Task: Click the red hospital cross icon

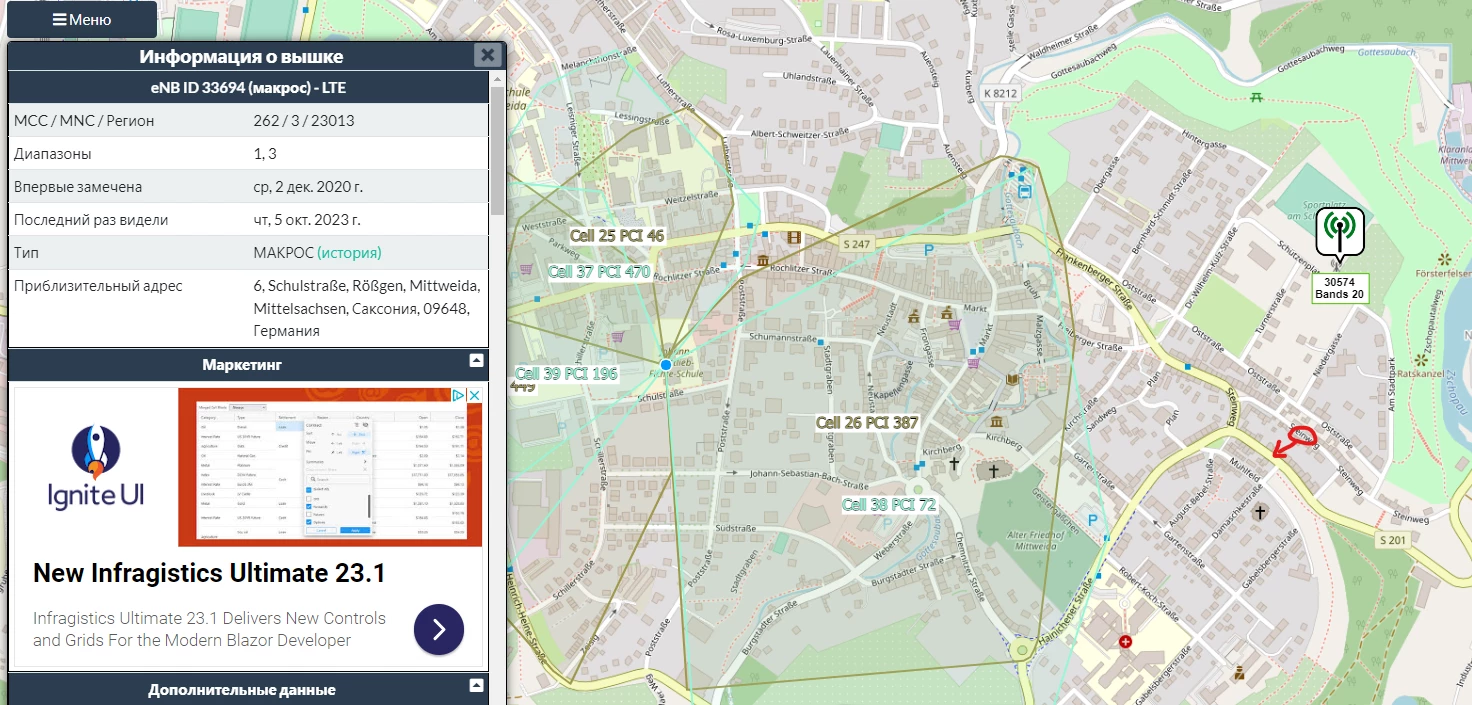Action: point(1126,641)
